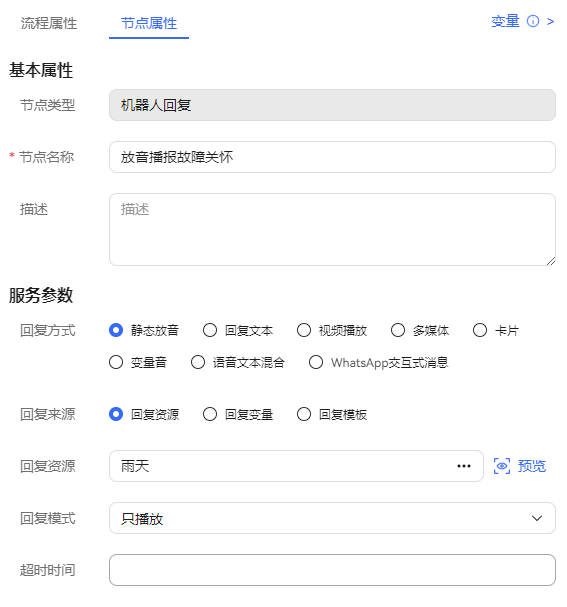Viewport: 567px width, 607px height.
Task: Click the 变量 link
Action: click(x=505, y=21)
